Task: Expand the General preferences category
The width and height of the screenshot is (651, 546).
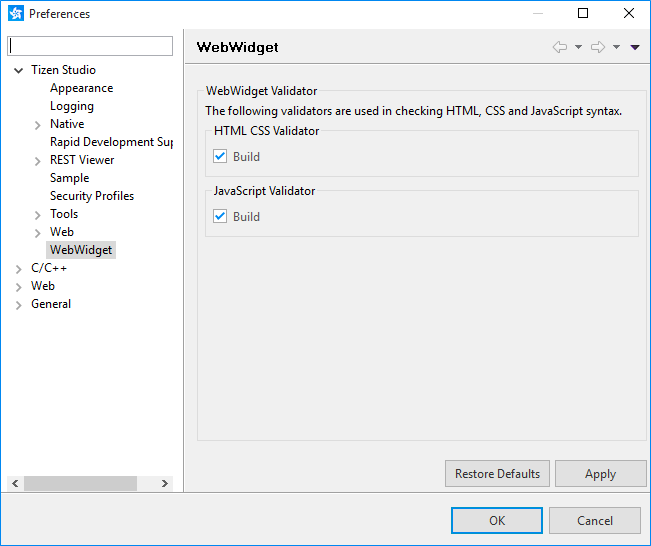Action: (19, 305)
